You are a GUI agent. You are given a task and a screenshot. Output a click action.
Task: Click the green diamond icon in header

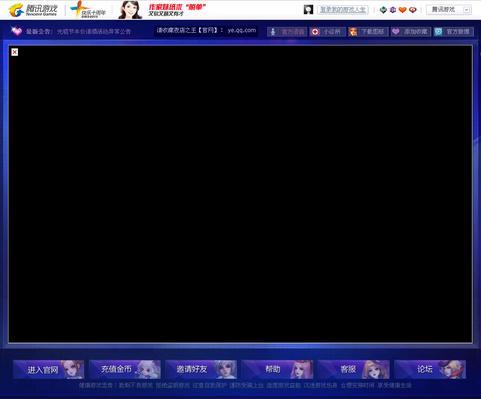(383, 10)
